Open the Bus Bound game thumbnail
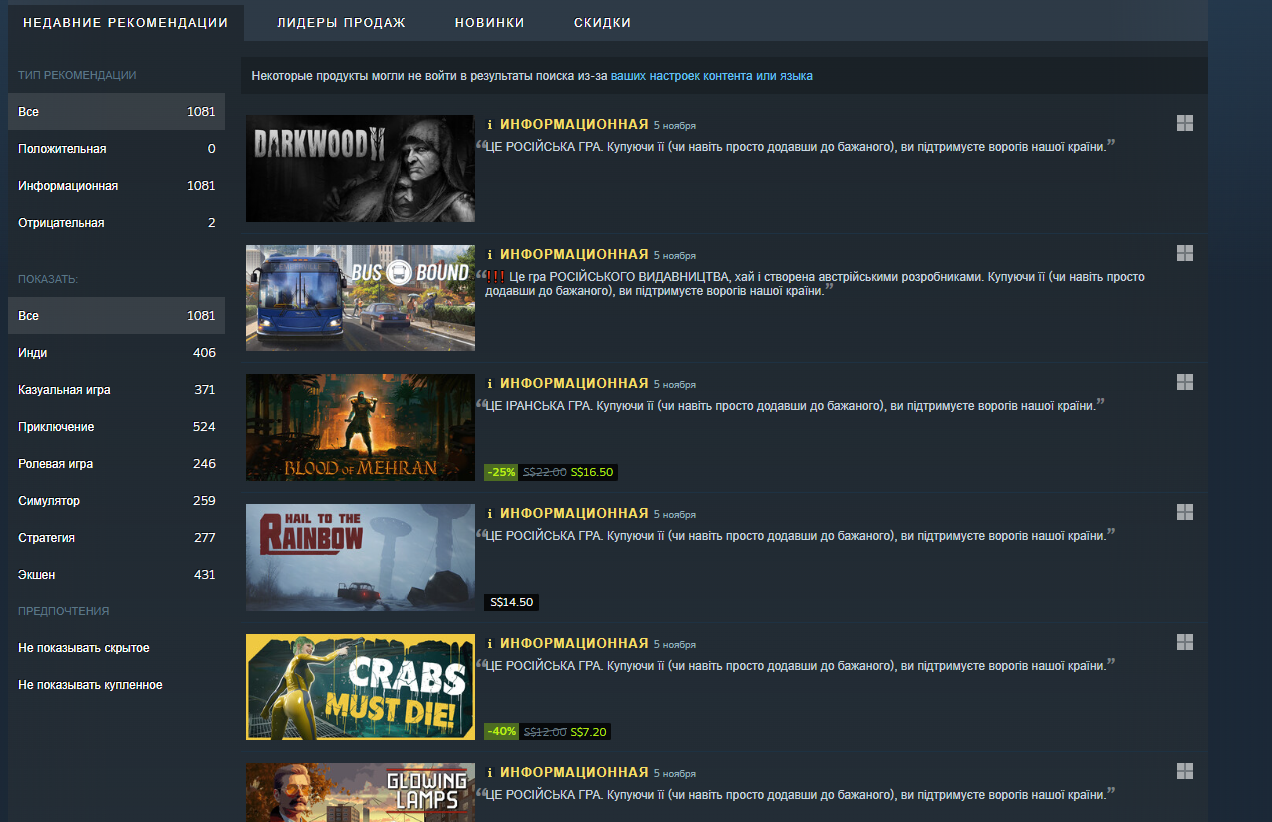This screenshot has height=822, width=1272. point(360,298)
